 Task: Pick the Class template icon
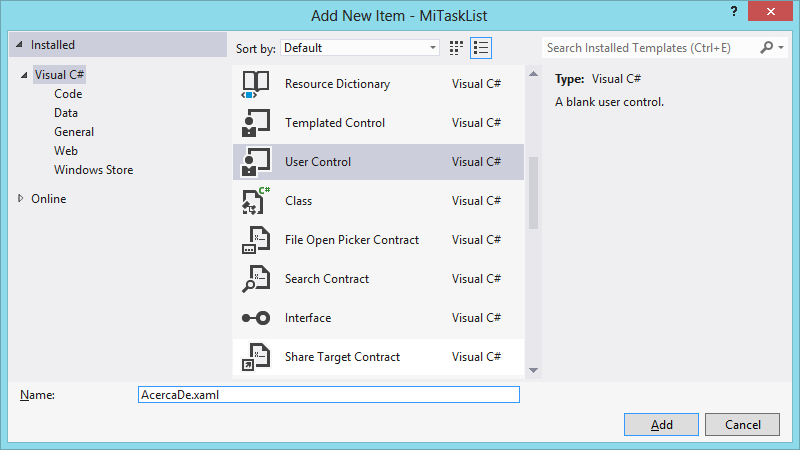[255, 201]
